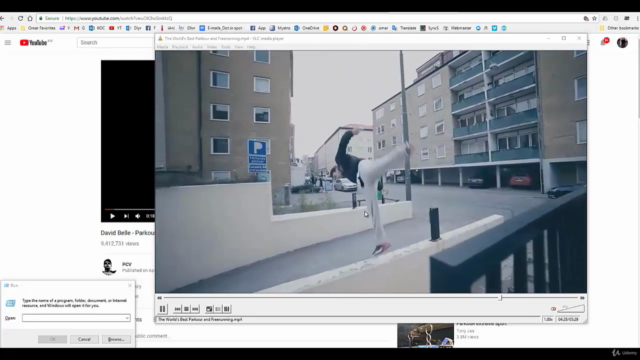The height and width of the screenshot is (360, 640).
Task: Skip to next YouTube video
Action: (x=126, y=216)
